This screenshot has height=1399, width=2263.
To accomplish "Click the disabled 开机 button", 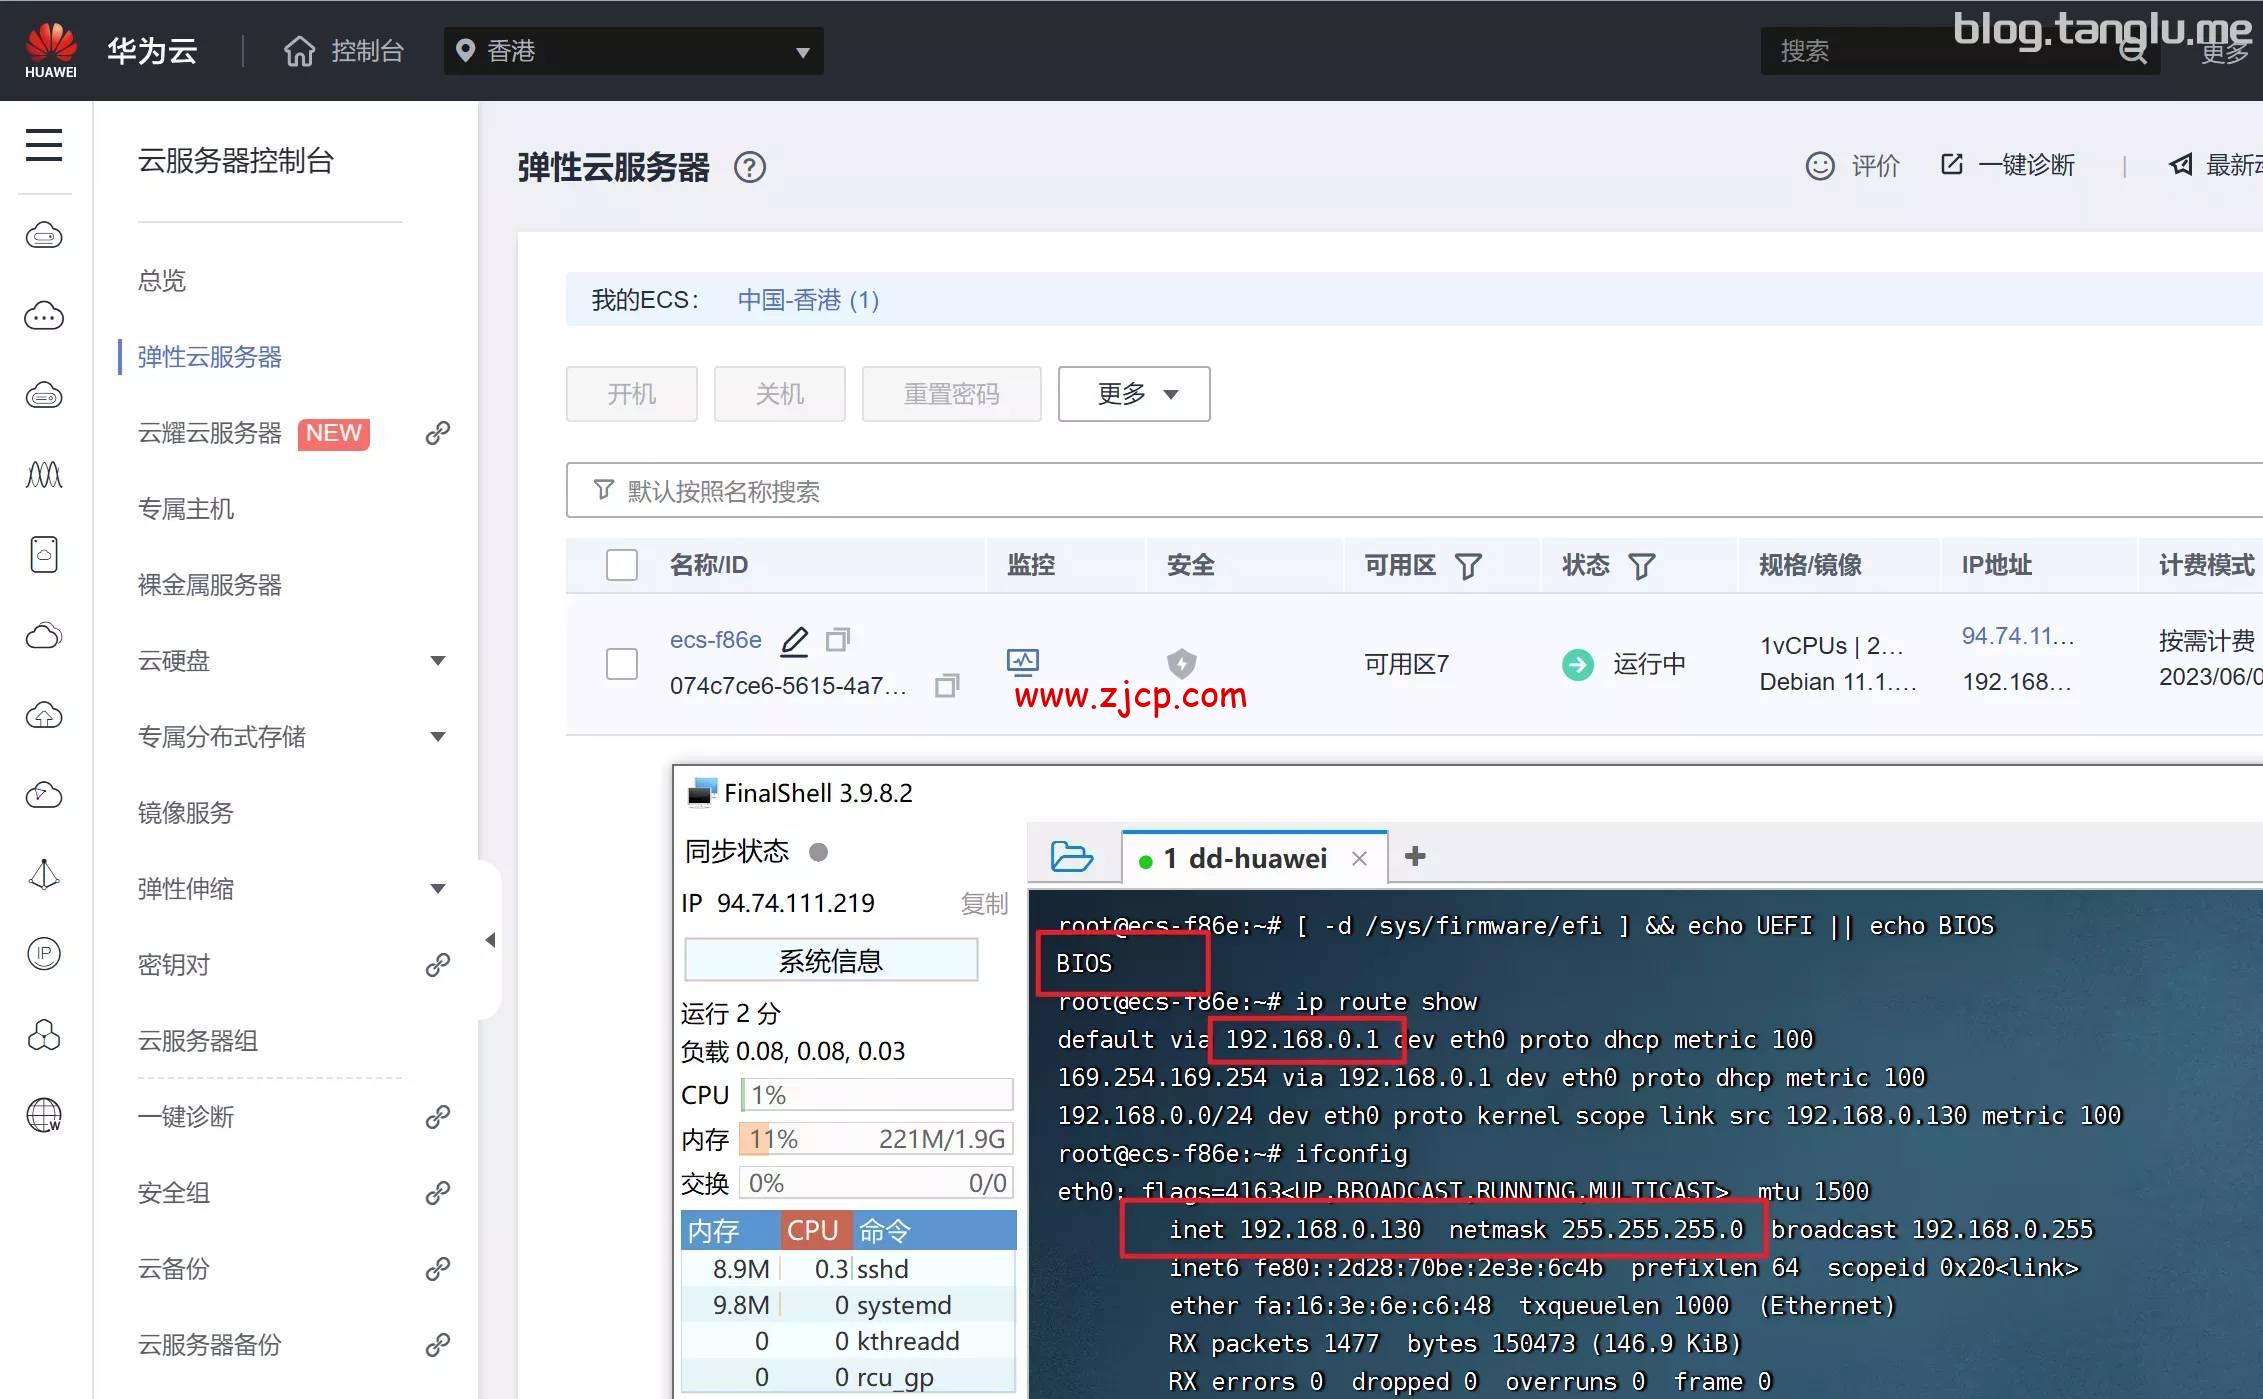I will (631, 394).
